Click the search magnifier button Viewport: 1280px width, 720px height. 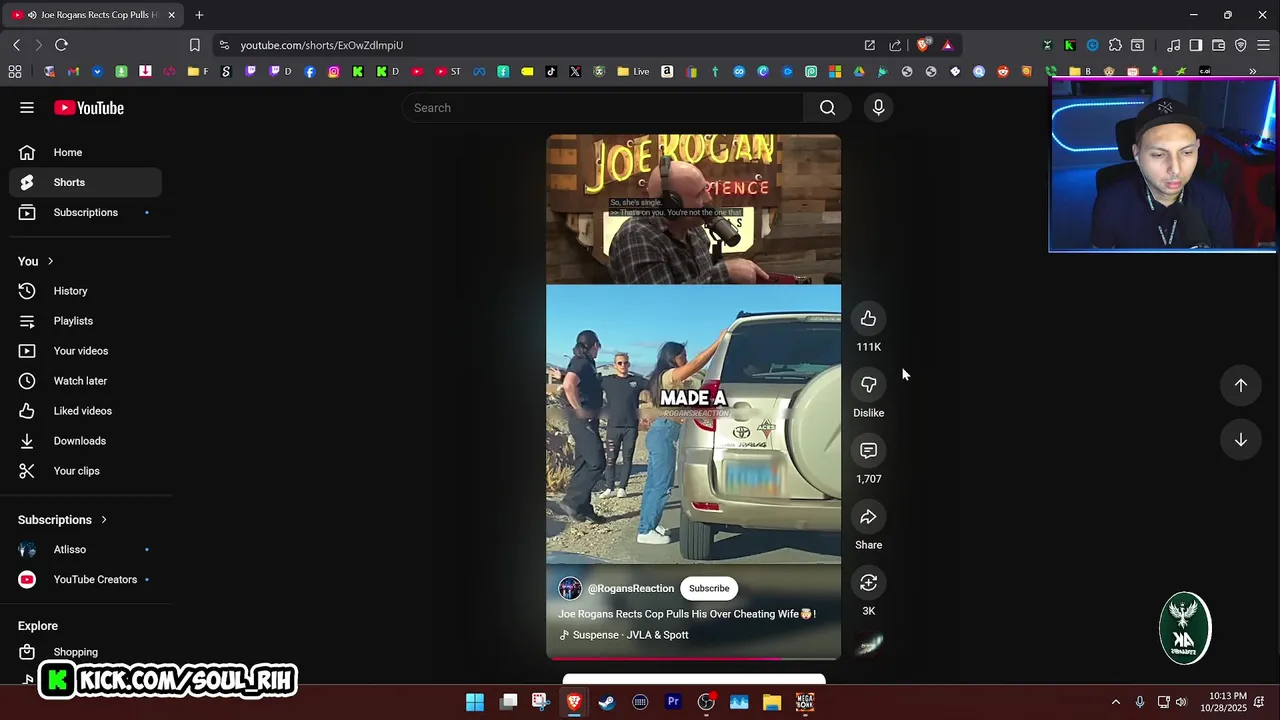click(827, 108)
